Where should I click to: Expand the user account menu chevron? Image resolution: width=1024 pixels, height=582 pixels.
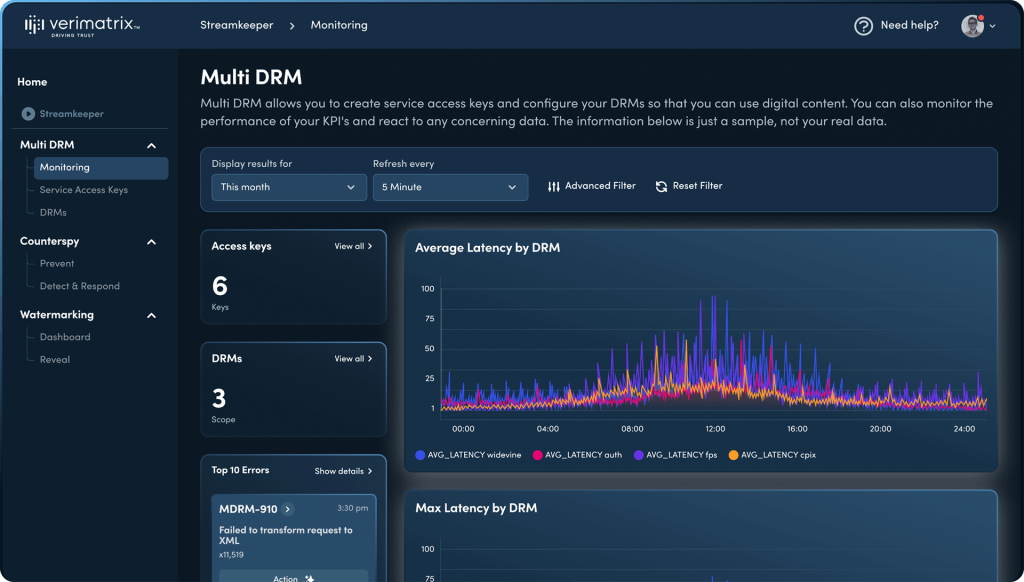click(x=993, y=26)
